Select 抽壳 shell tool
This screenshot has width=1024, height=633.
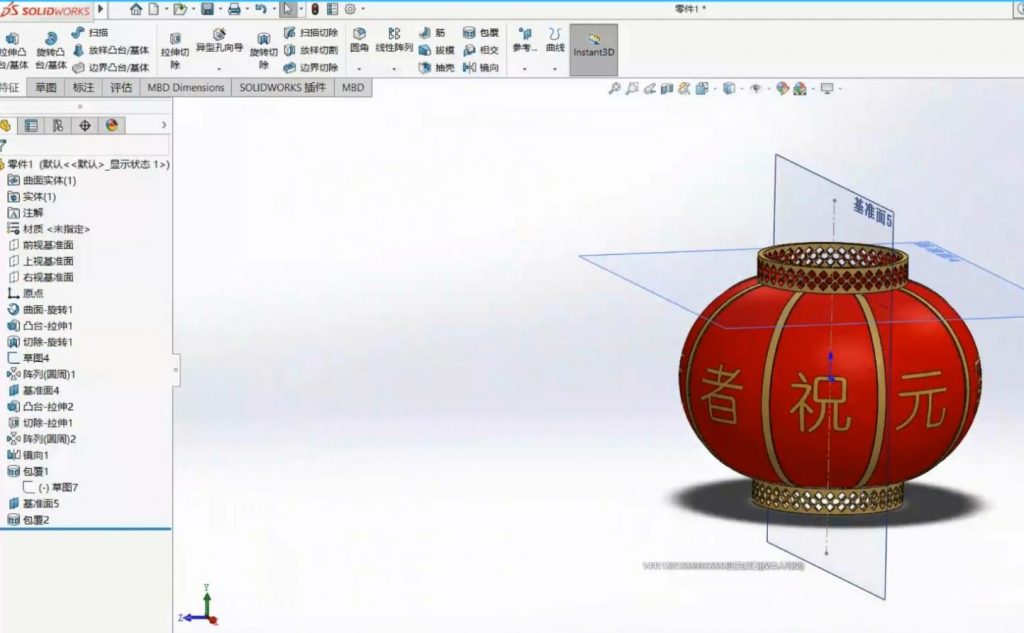(436, 67)
